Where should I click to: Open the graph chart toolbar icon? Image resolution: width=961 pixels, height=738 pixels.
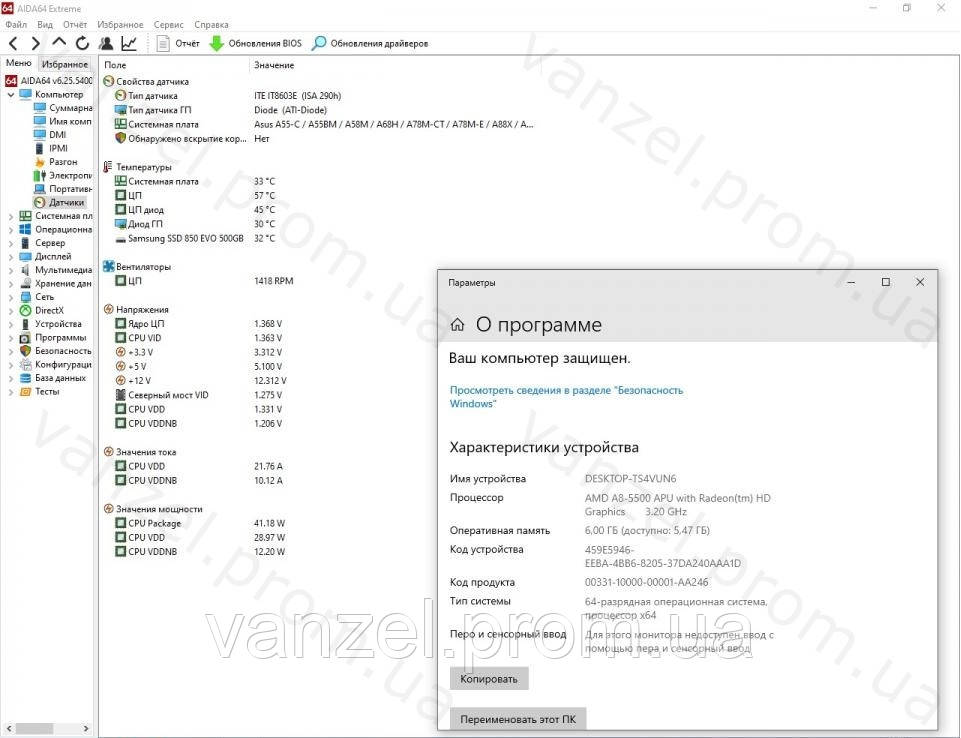click(x=129, y=44)
